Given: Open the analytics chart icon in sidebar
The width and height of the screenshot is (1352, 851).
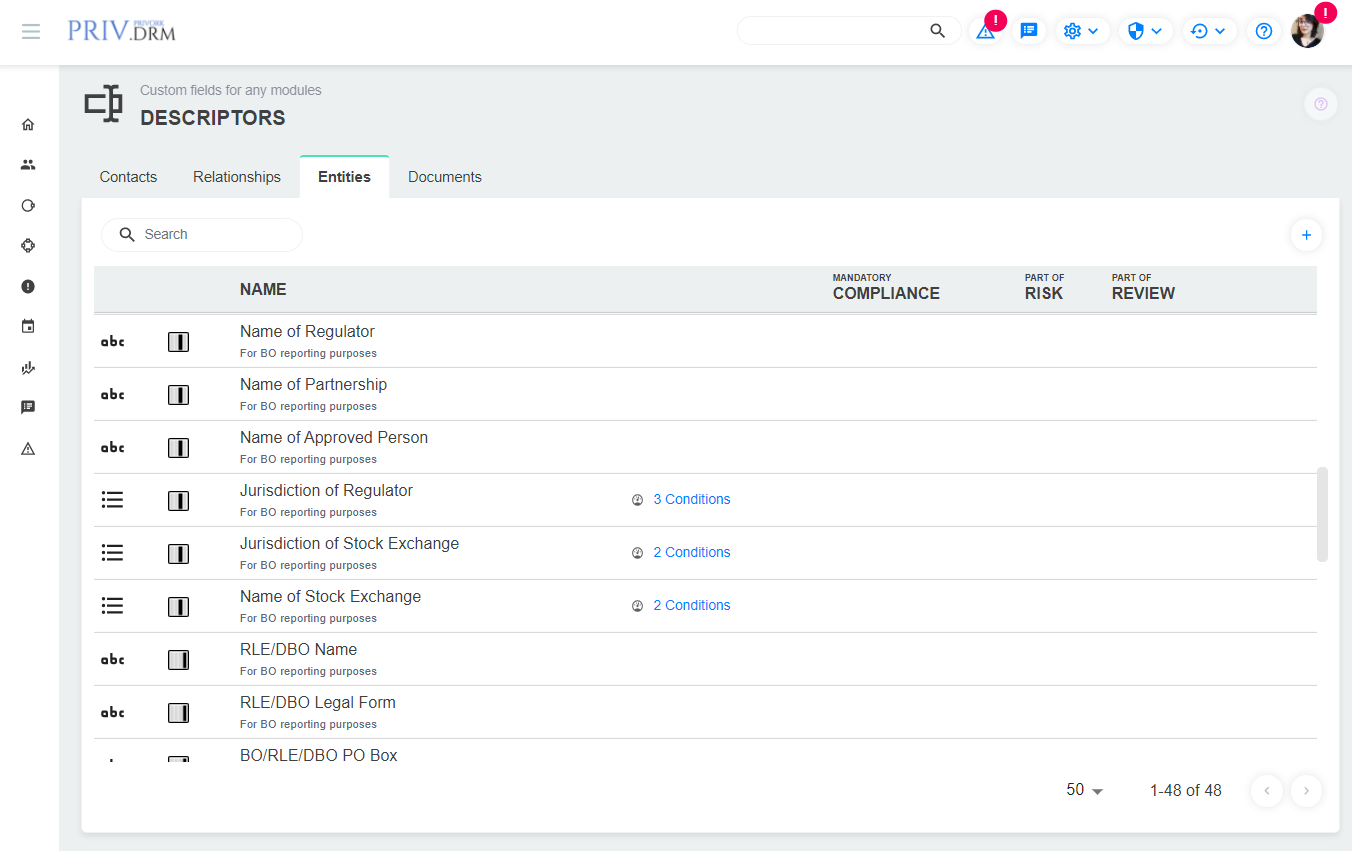Looking at the screenshot, I should point(28,368).
